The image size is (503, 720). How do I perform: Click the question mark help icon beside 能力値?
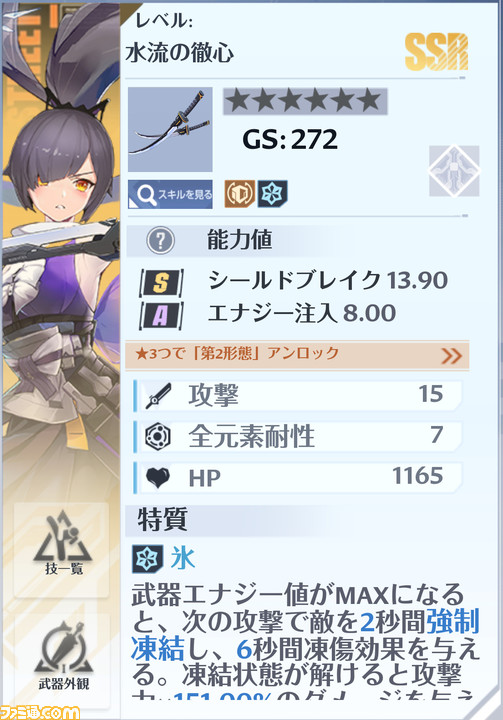tap(160, 241)
